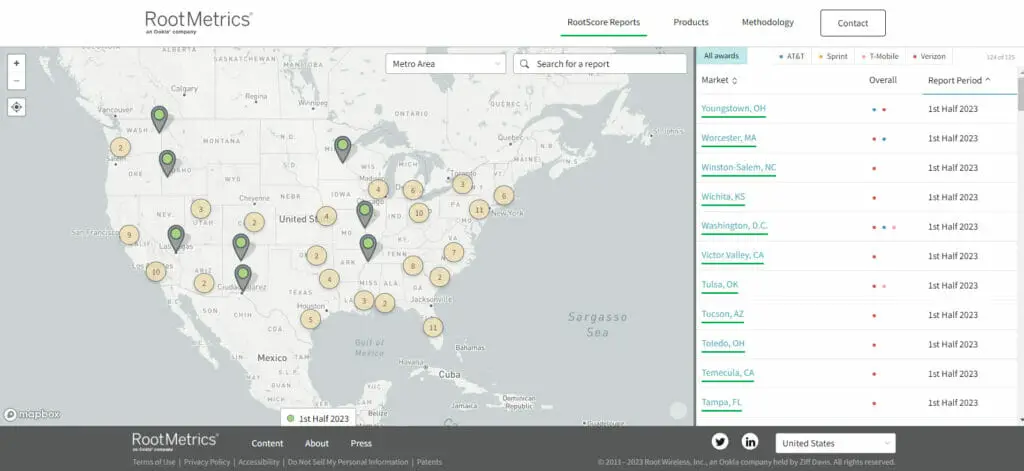Go to the Methodology page
Image resolution: width=1024 pixels, height=471 pixels.
[767, 22]
